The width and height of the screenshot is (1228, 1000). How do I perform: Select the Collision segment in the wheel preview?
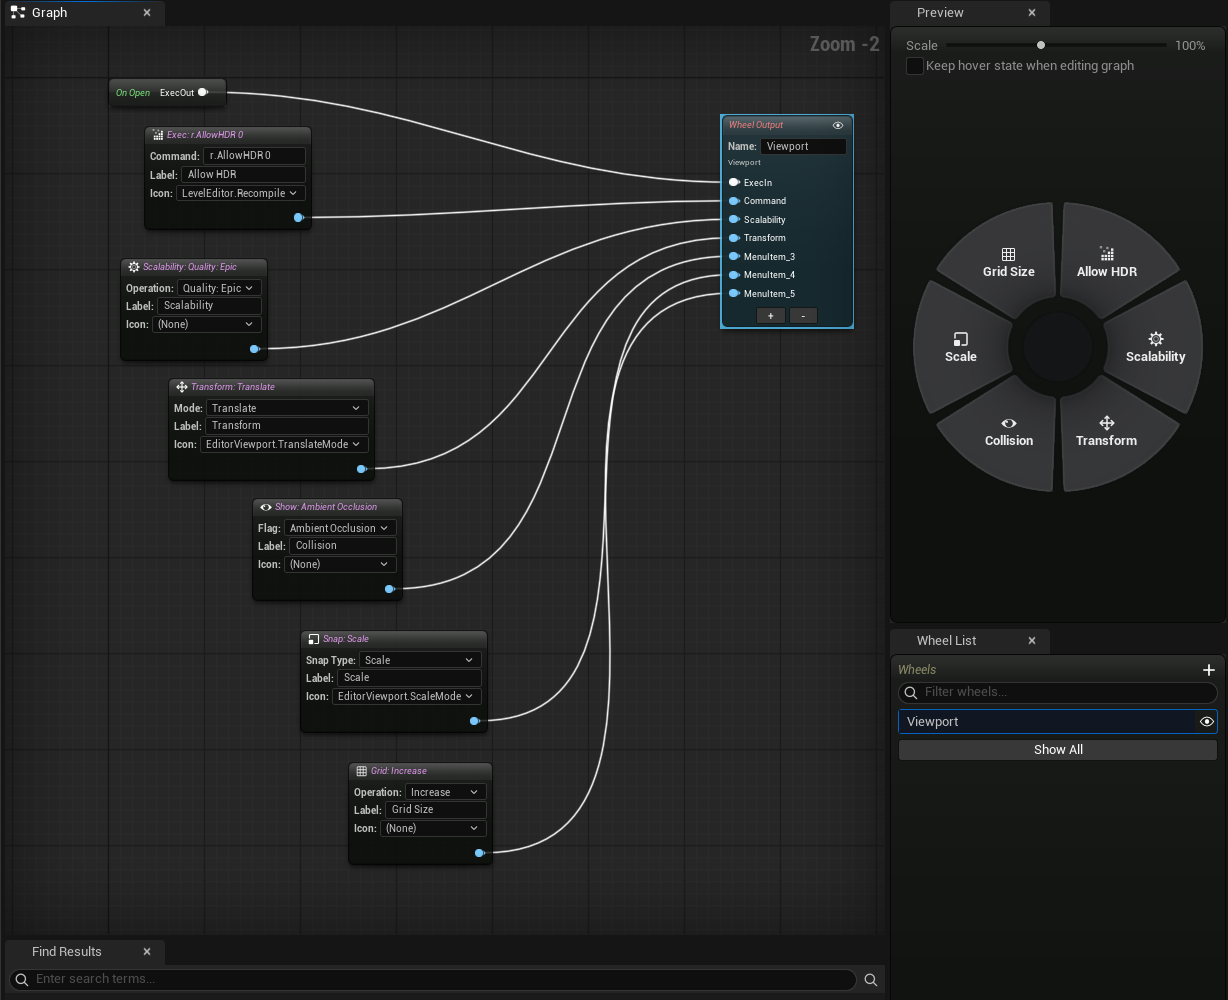[1008, 432]
